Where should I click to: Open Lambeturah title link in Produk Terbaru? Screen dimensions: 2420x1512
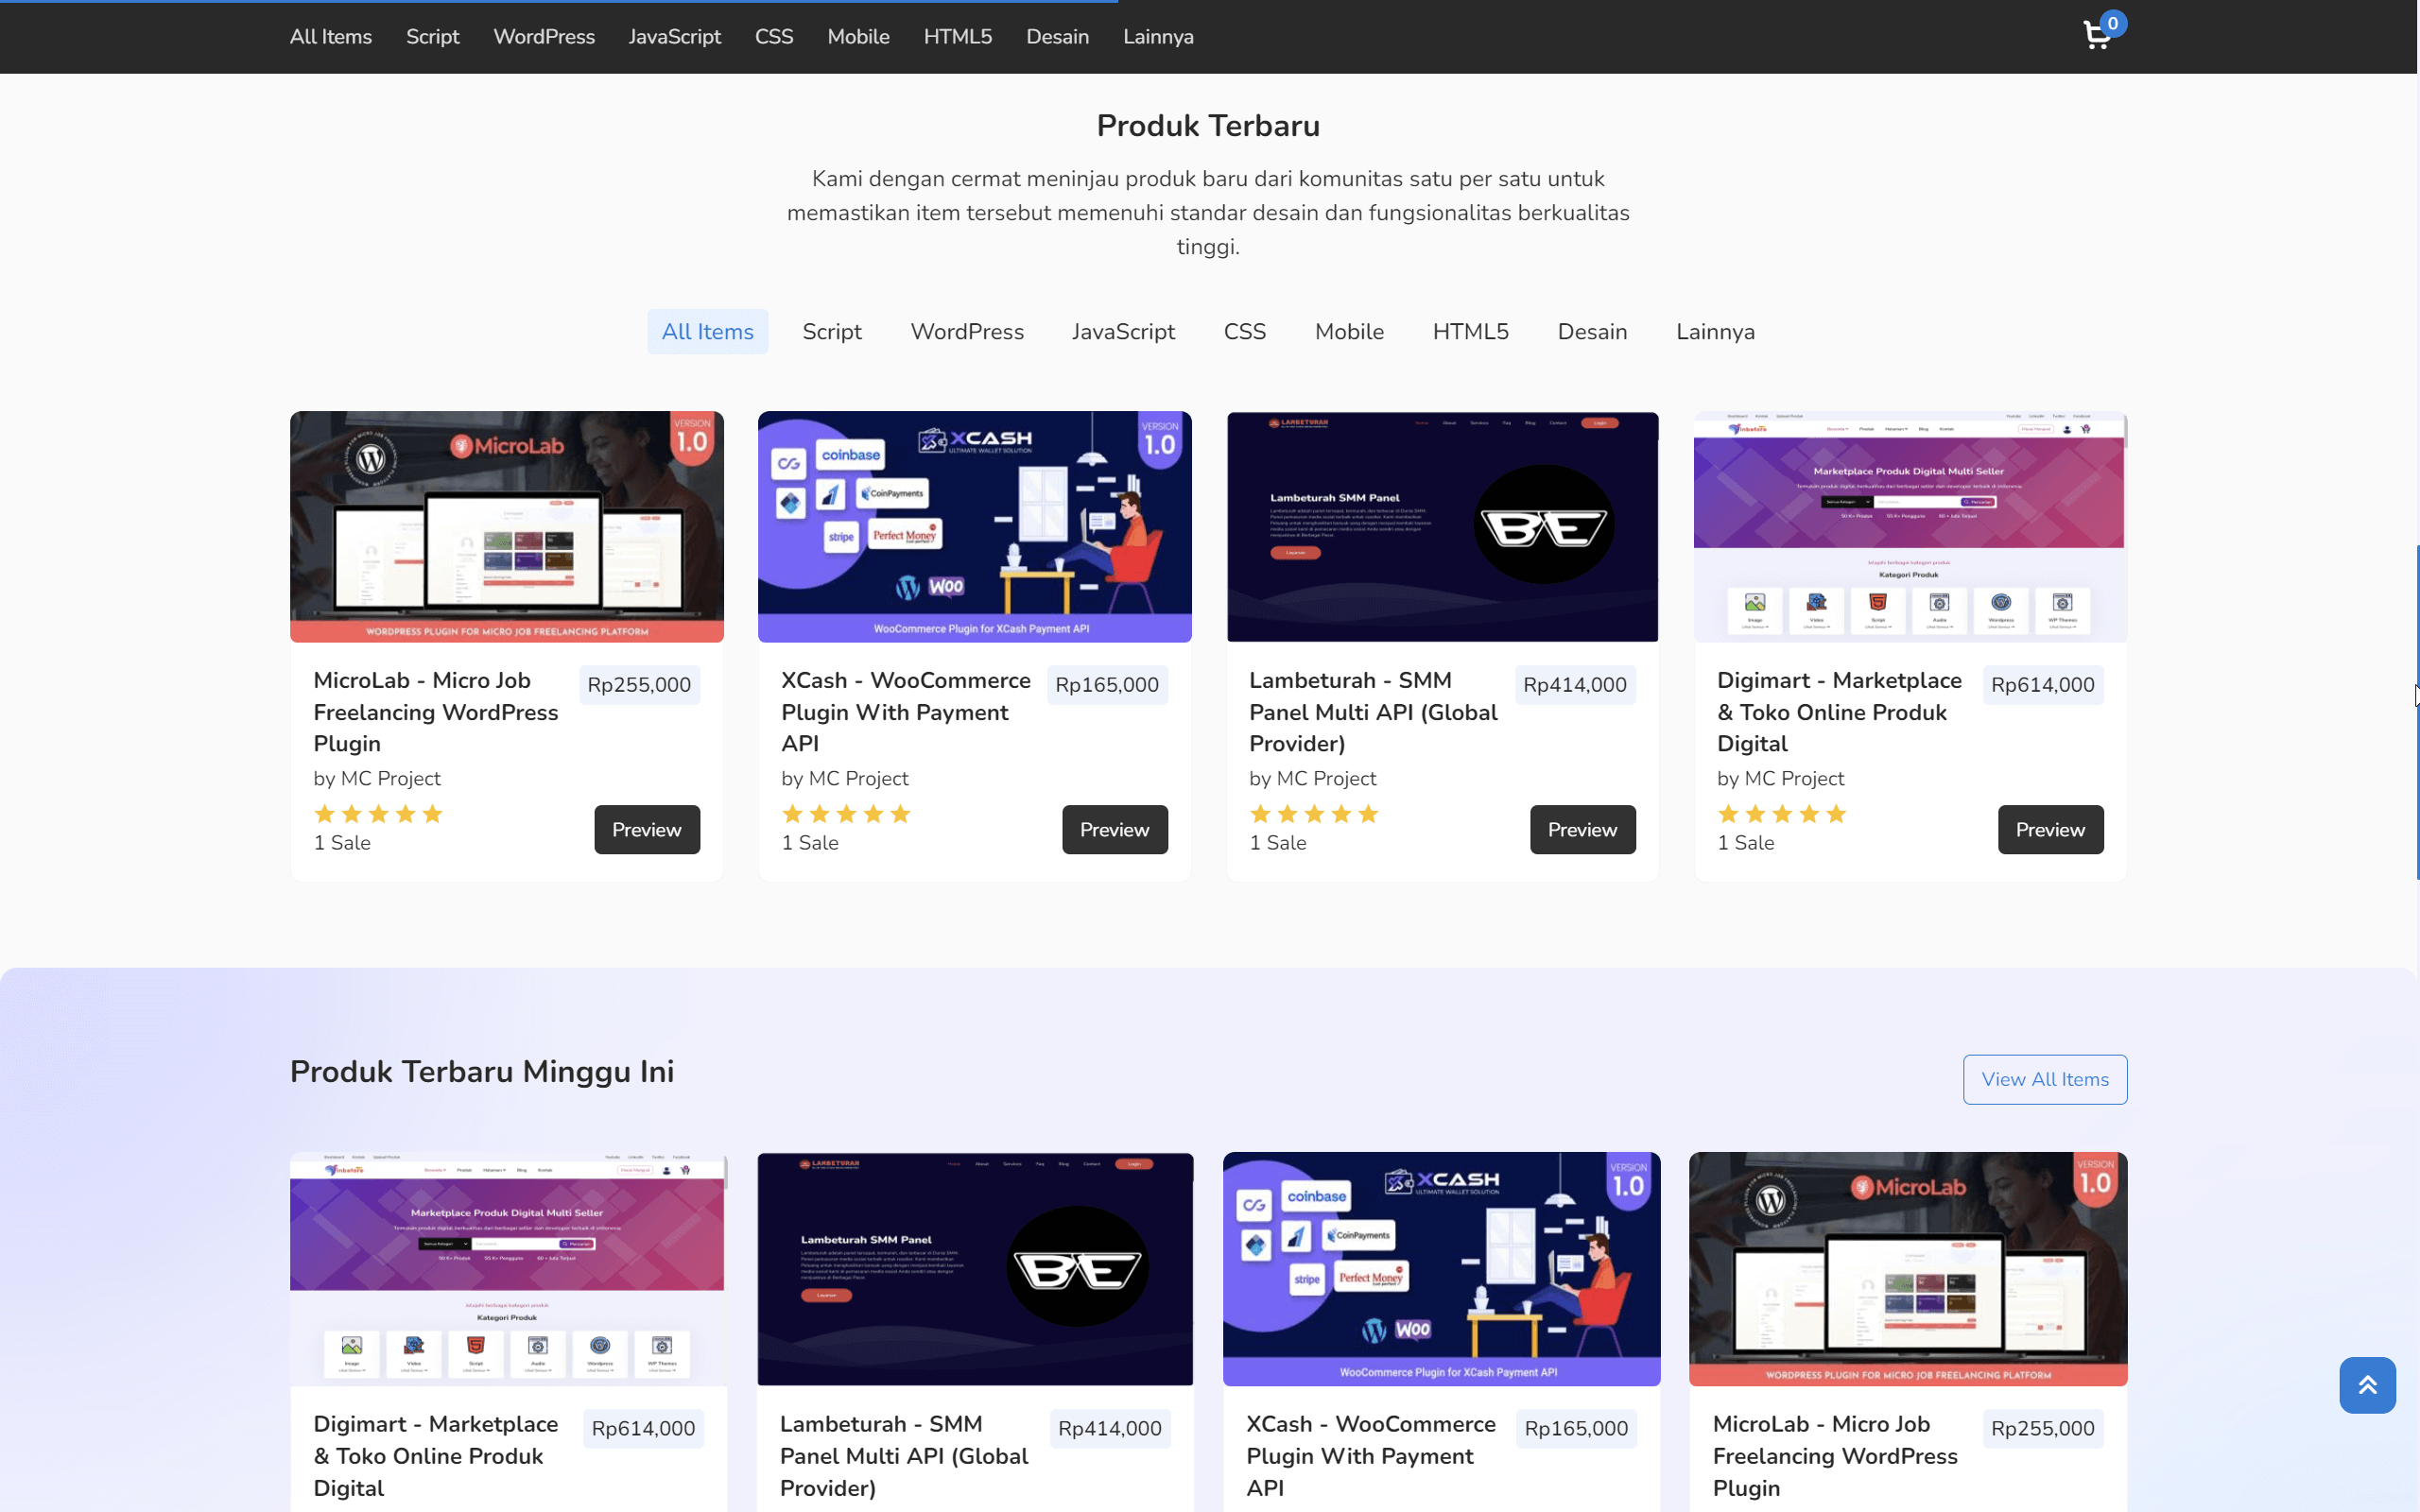point(1373,712)
